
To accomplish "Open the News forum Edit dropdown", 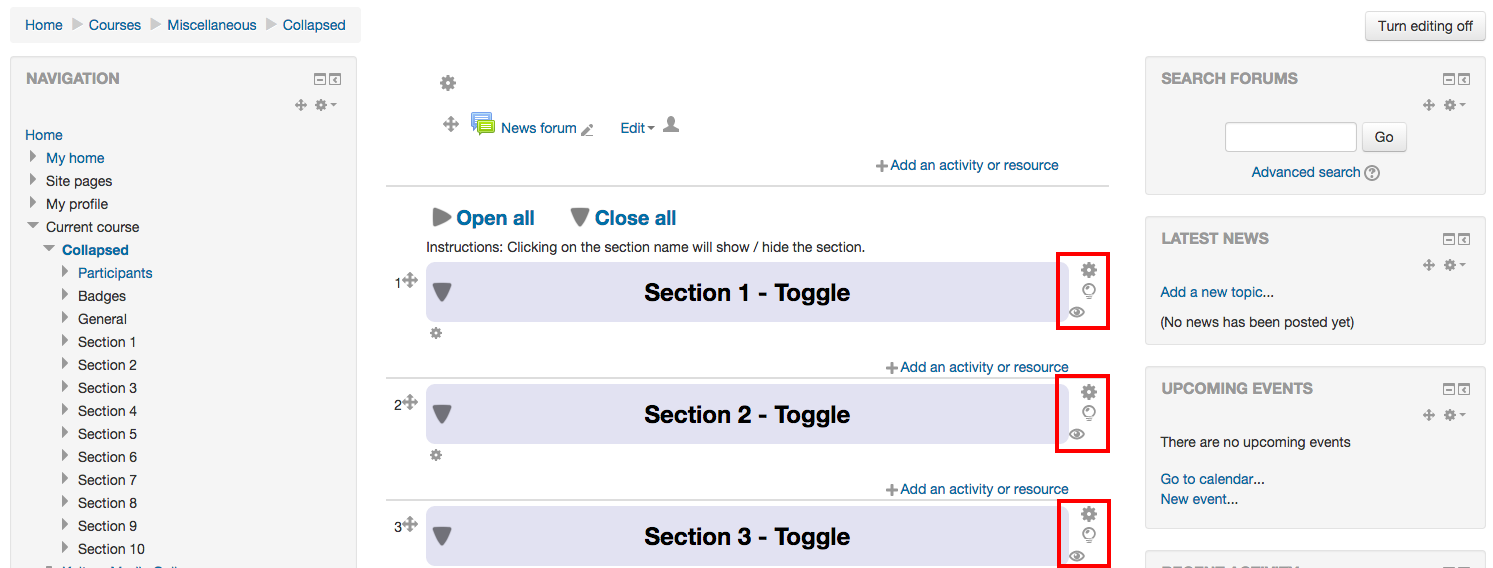I will tap(637, 128).
